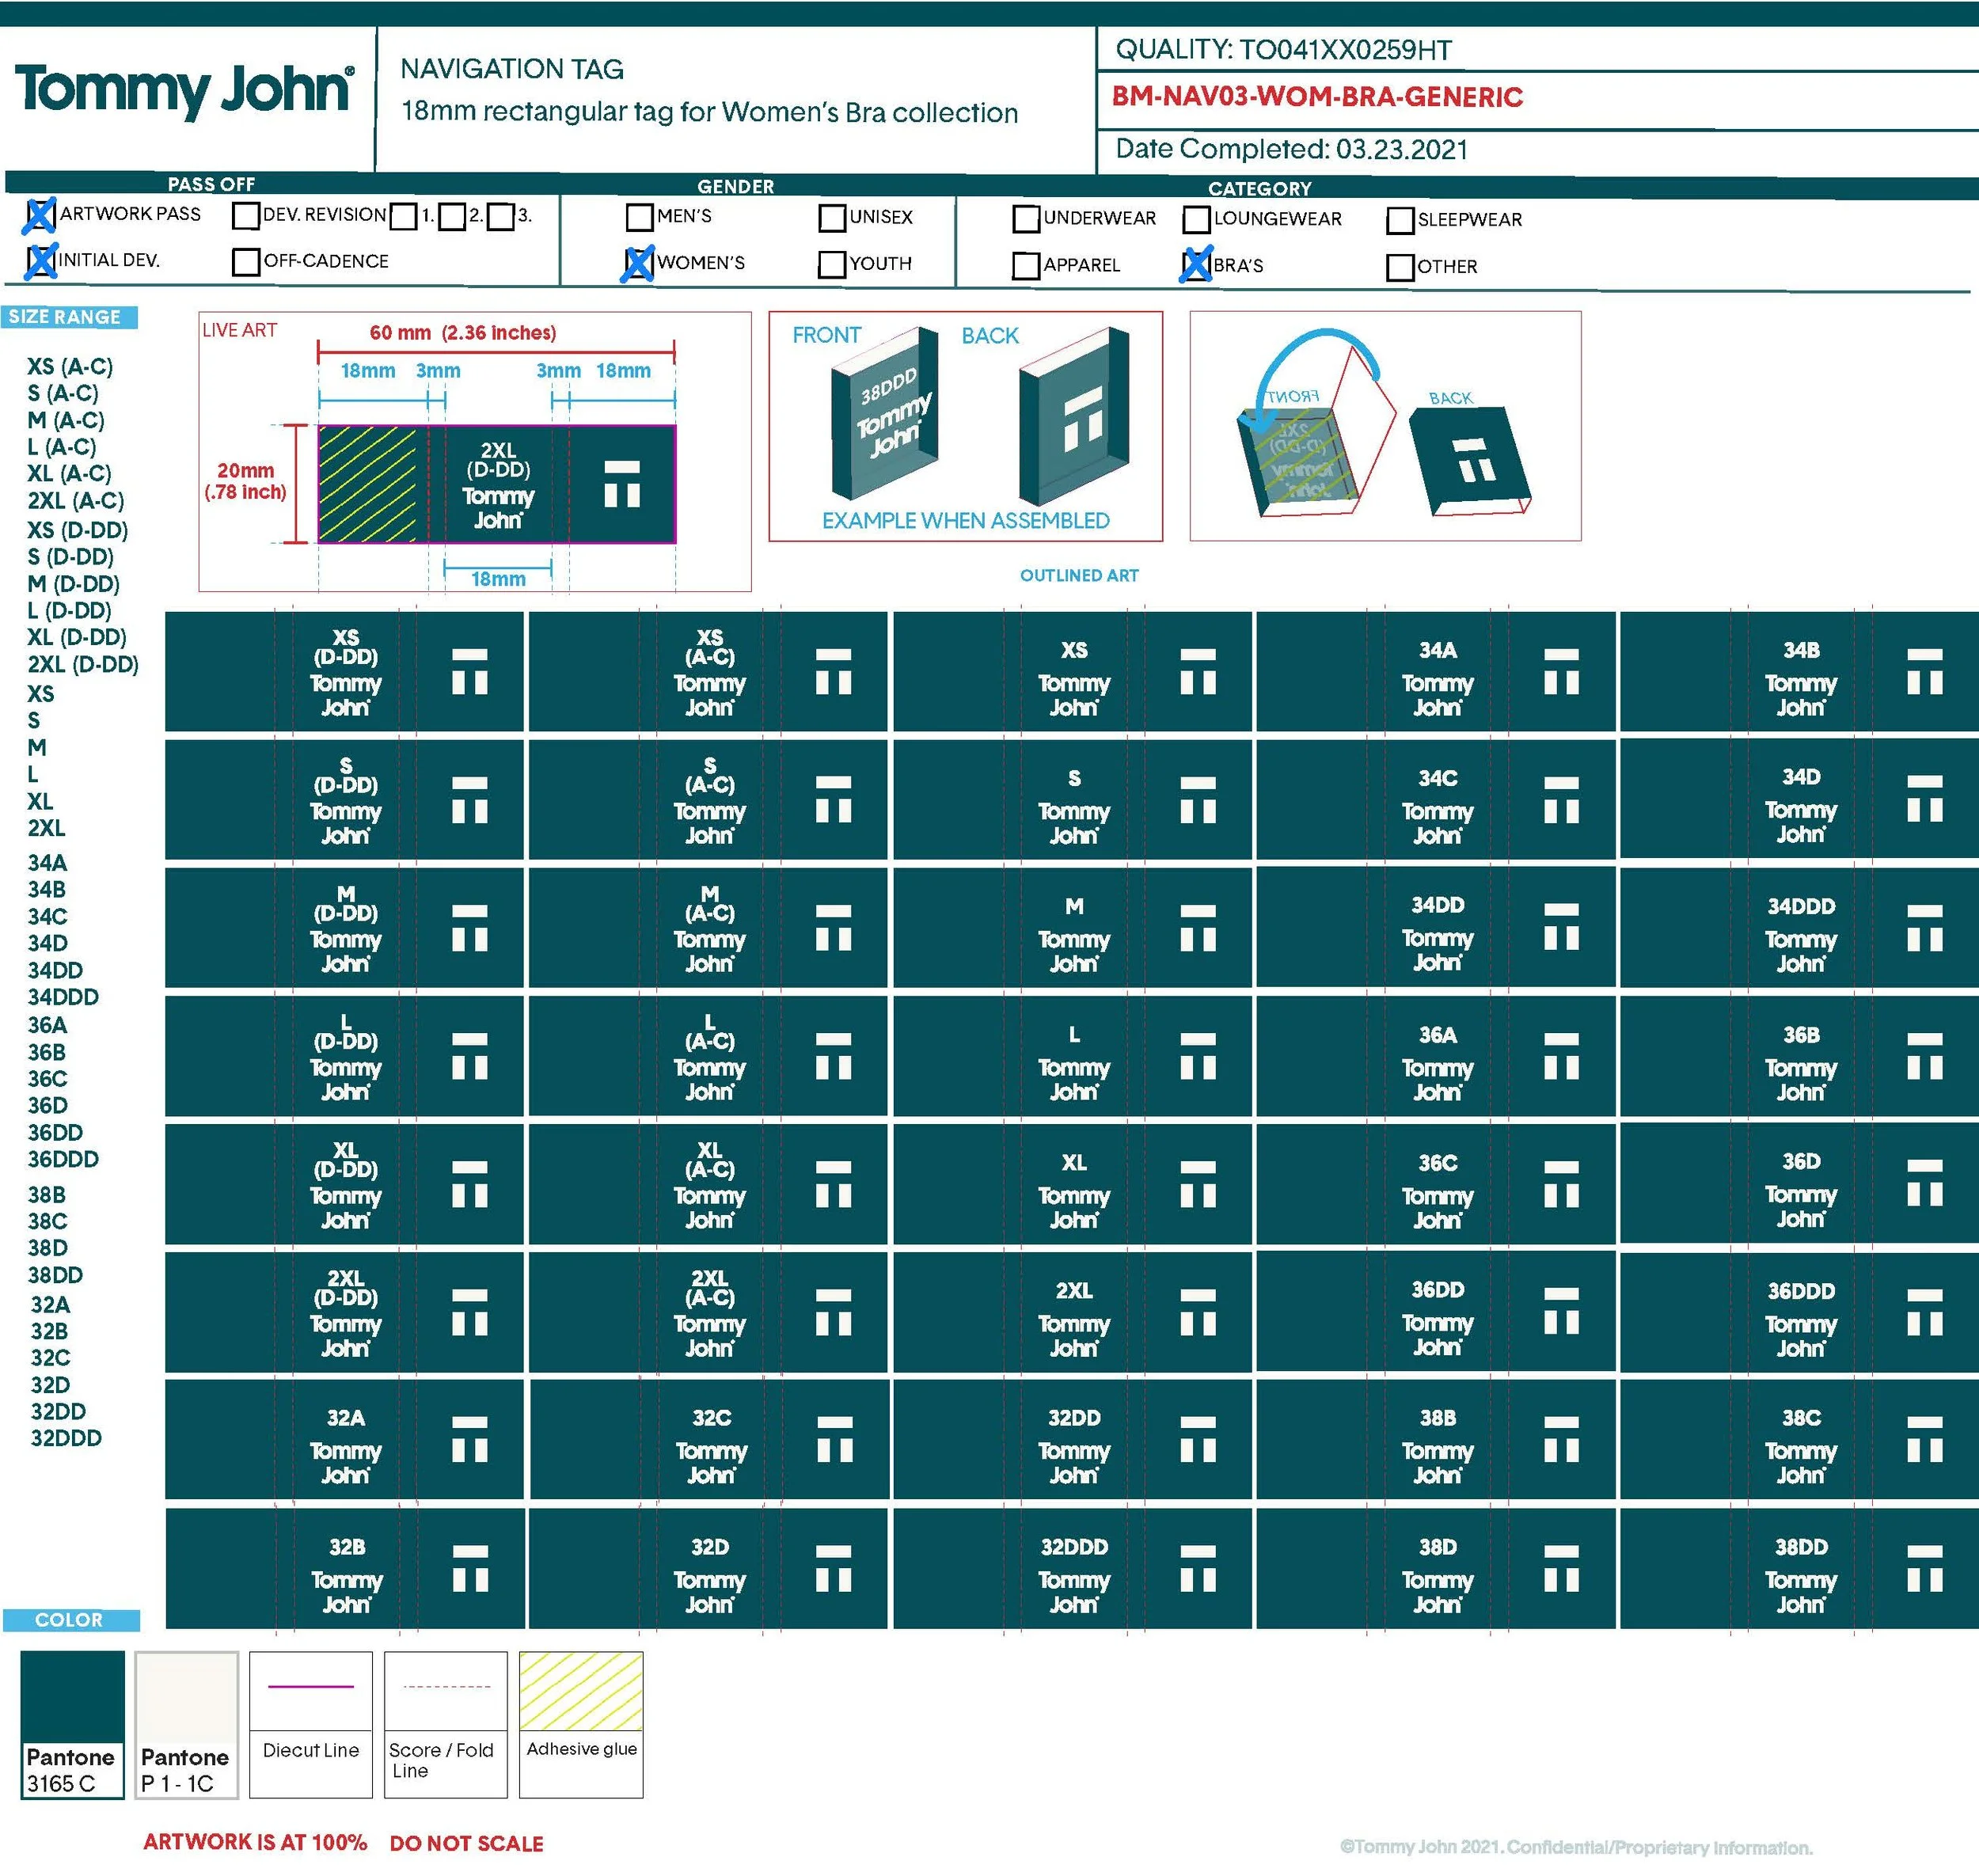Click the T logo icon on the 34B tag

tap(1924, 670)
